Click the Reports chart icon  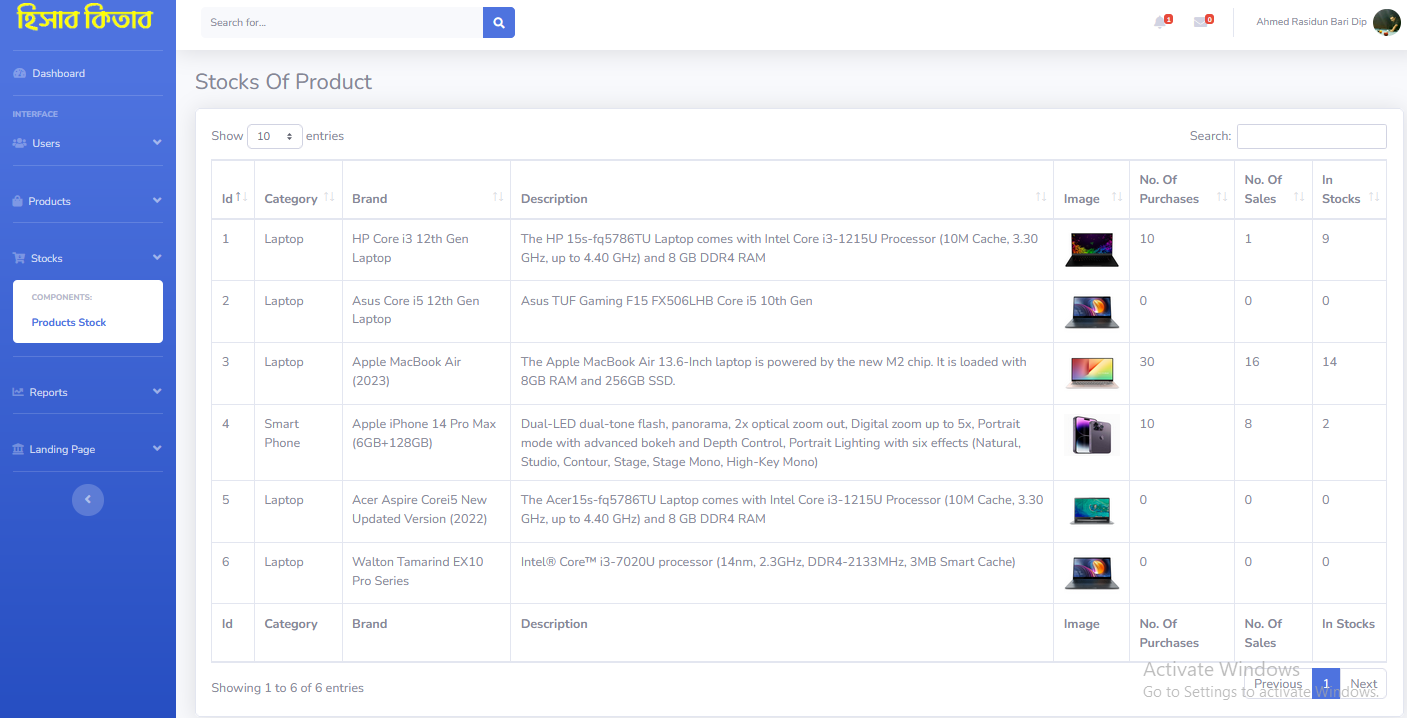click(20, 392)
